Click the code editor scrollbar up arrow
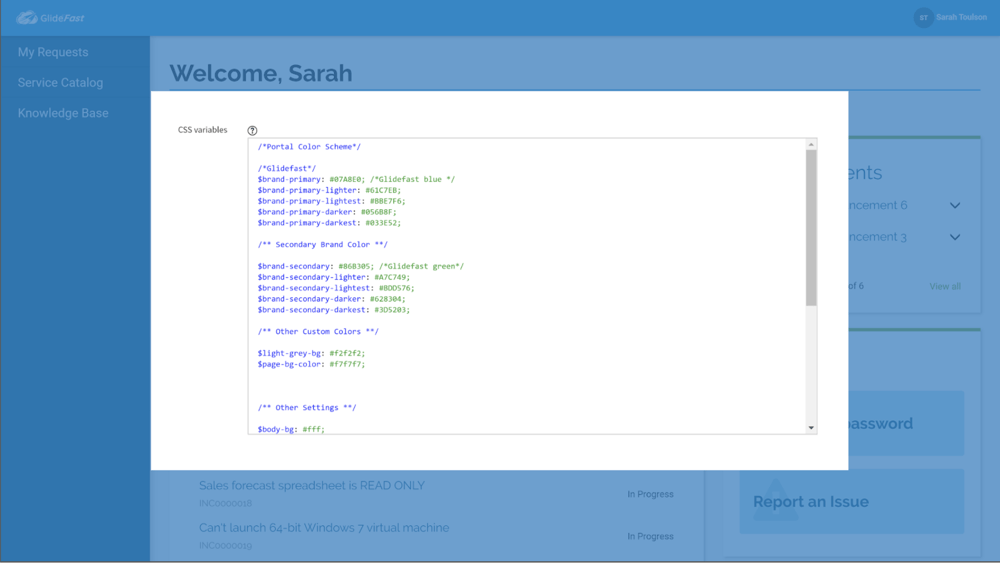This screenshot has height=563, width=1000. 811,145
